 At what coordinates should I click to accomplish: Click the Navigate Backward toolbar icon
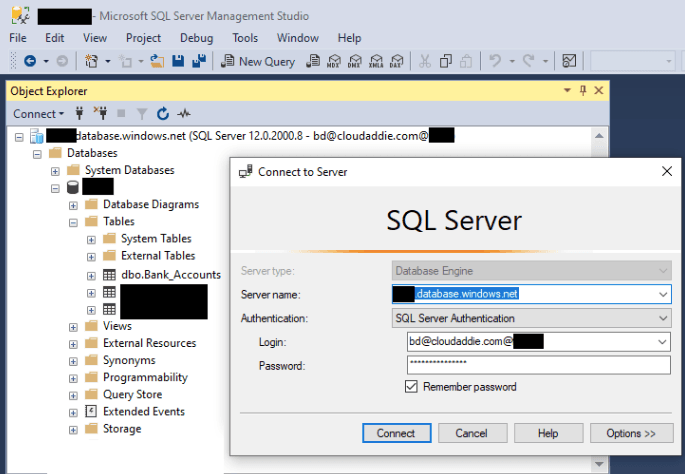(30, 61)
